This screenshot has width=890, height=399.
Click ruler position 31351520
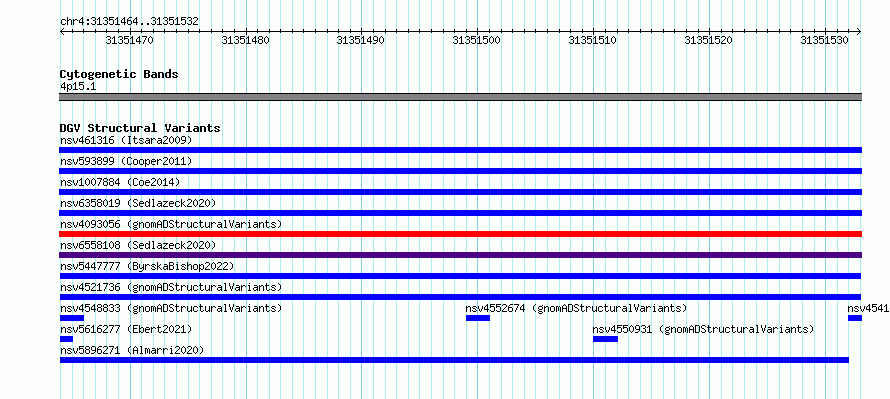(708, 40)
